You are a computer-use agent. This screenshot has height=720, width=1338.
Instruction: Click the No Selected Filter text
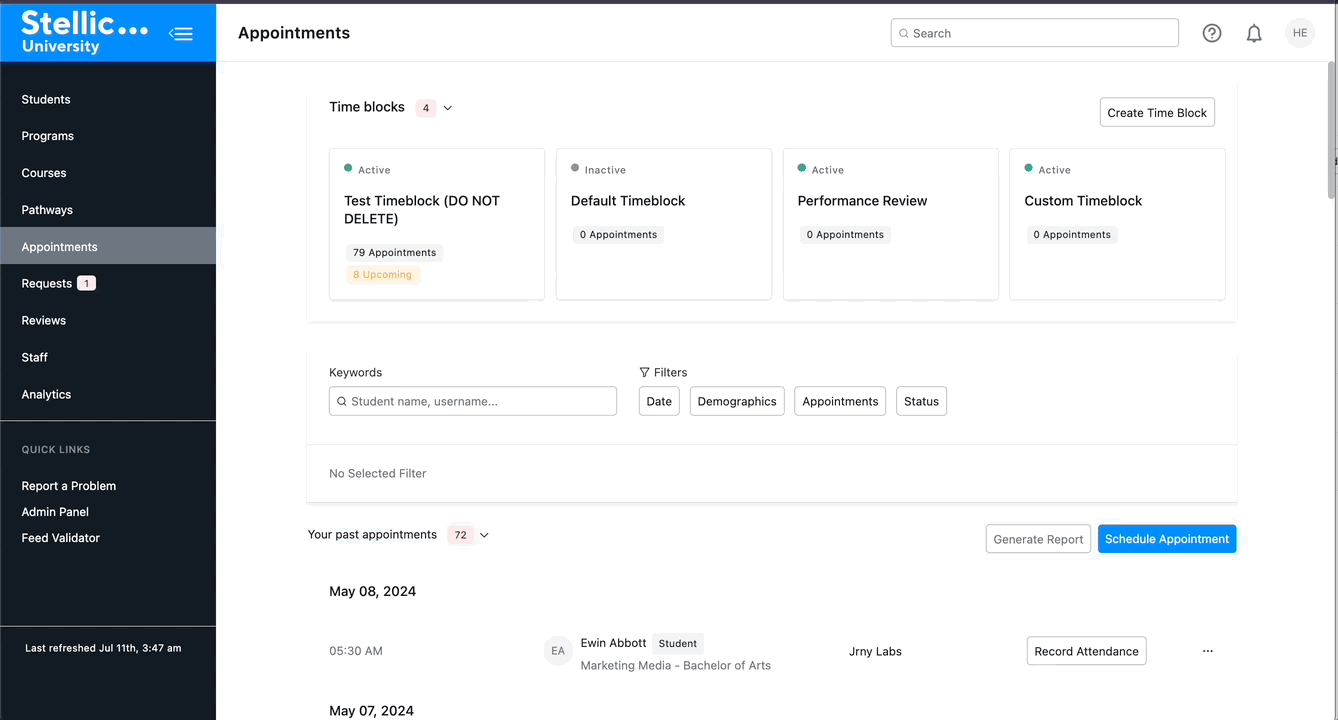[378, 473]
